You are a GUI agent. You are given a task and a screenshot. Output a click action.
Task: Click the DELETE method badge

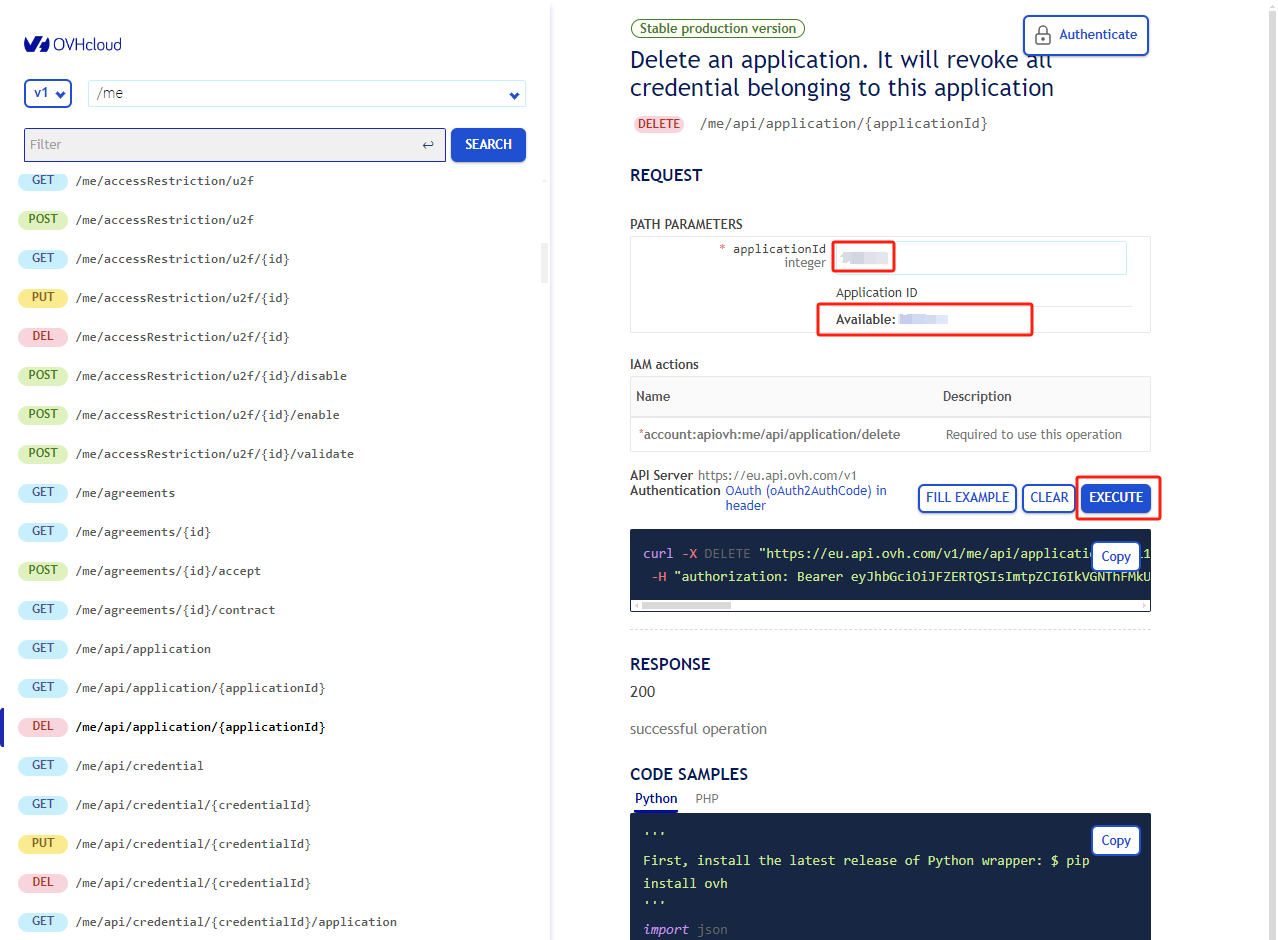coord(658,124)
